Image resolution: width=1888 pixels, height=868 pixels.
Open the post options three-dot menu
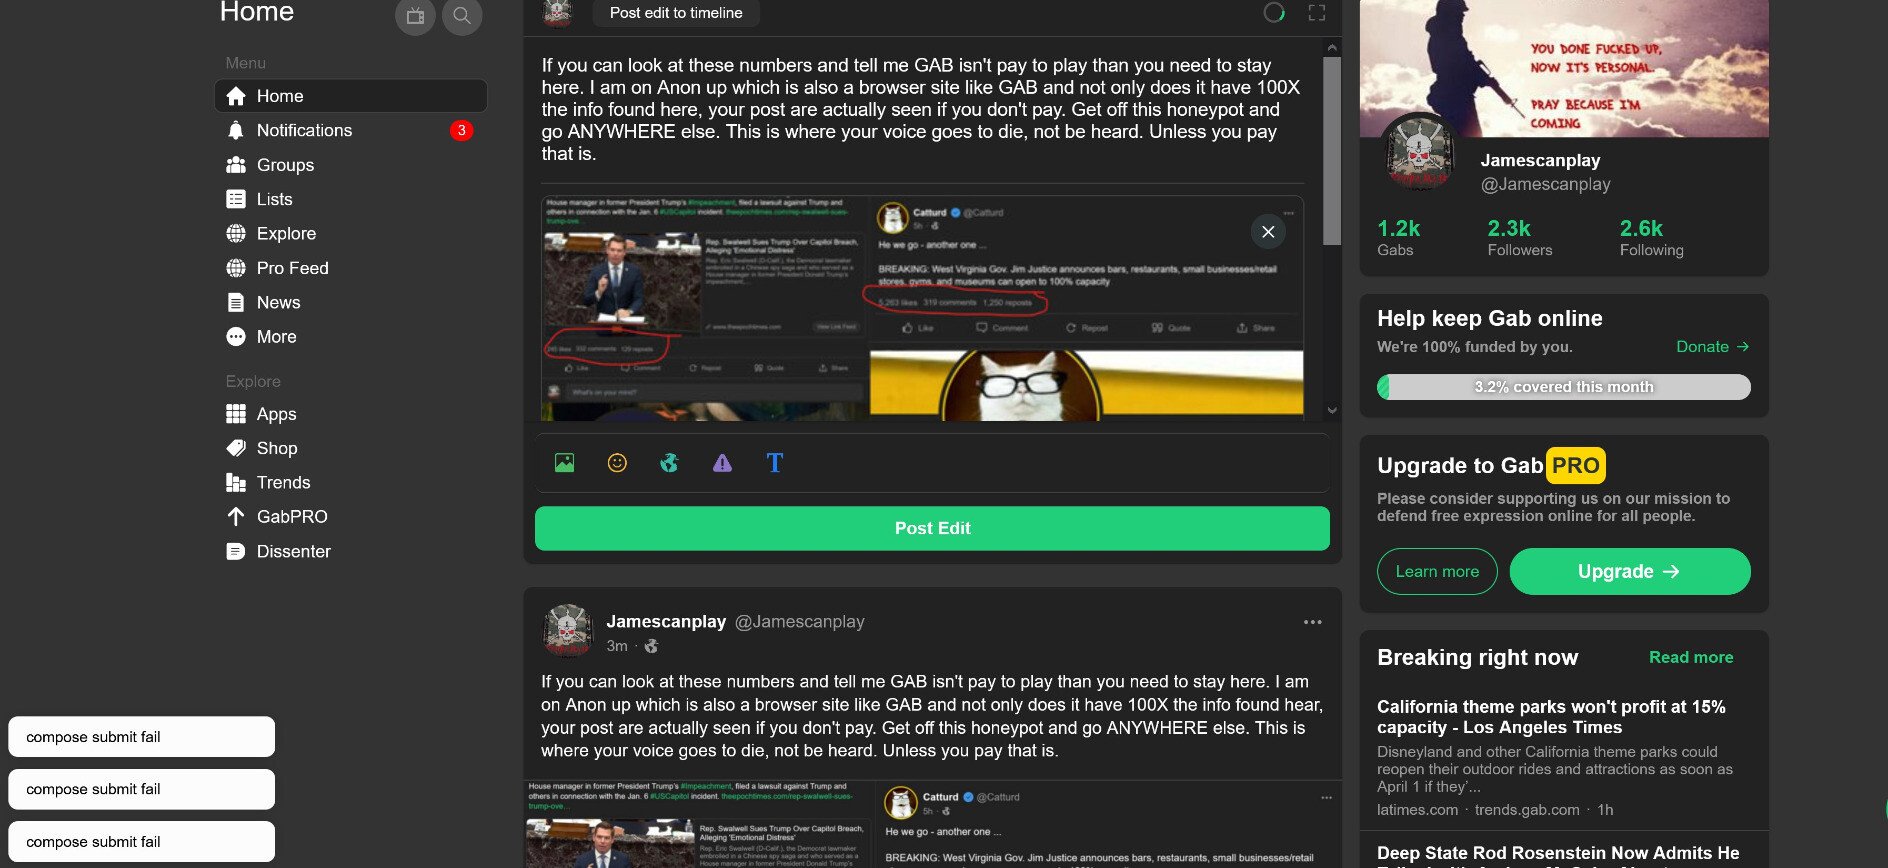pos(1313,622)
